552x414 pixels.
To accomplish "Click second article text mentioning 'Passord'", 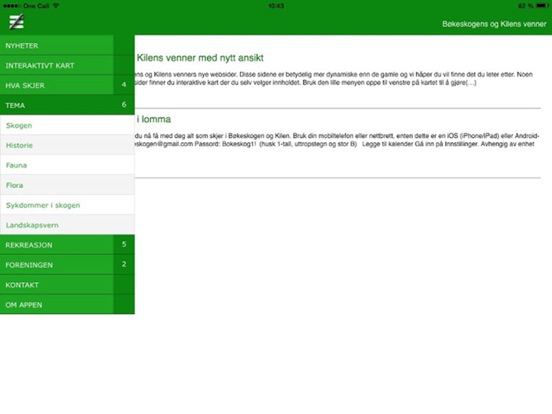I will [337, 140].
